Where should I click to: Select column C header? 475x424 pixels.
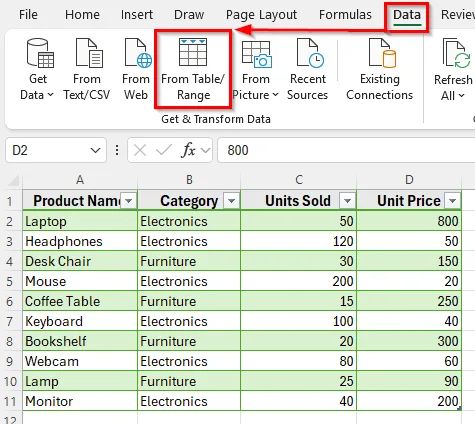click(299, 180)
